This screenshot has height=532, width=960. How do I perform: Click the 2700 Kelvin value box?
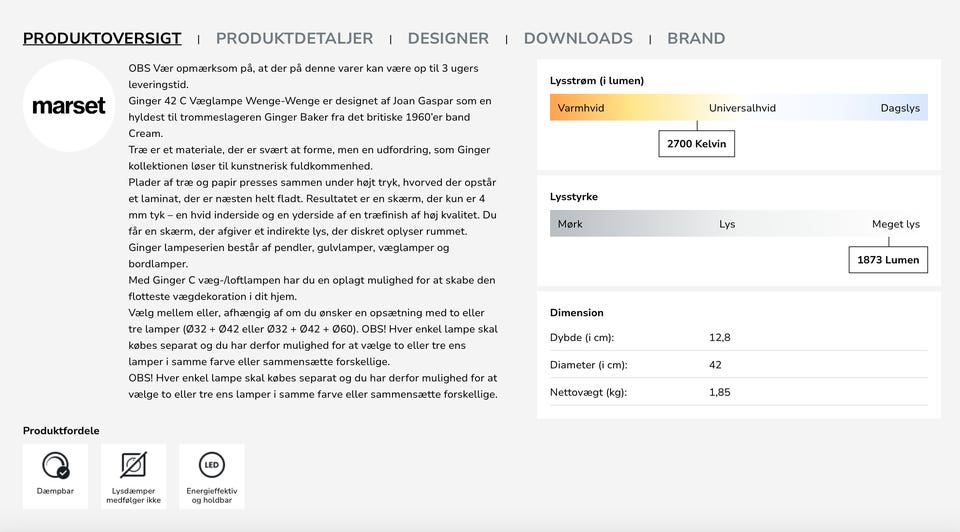(697, 144)
